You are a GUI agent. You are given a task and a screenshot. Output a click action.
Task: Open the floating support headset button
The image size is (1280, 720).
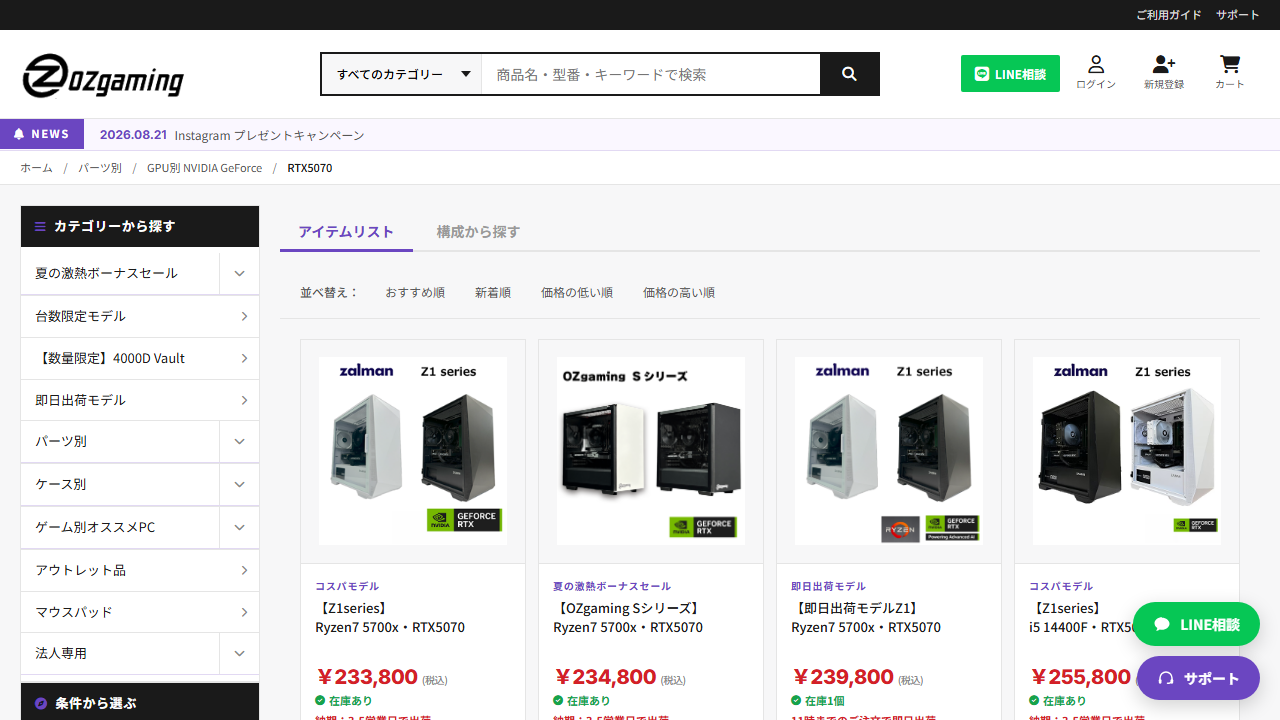click(1198, 678)
